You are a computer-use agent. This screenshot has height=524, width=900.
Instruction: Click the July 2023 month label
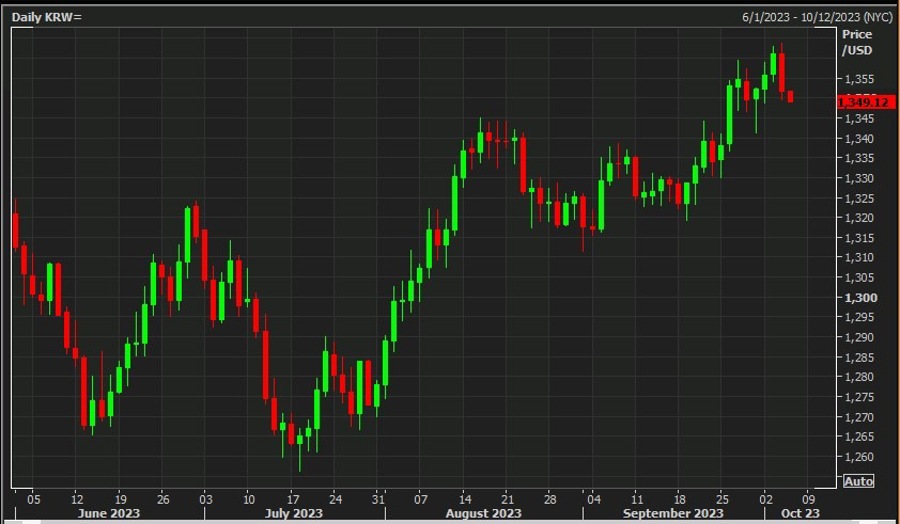click(x=292, y=513)
